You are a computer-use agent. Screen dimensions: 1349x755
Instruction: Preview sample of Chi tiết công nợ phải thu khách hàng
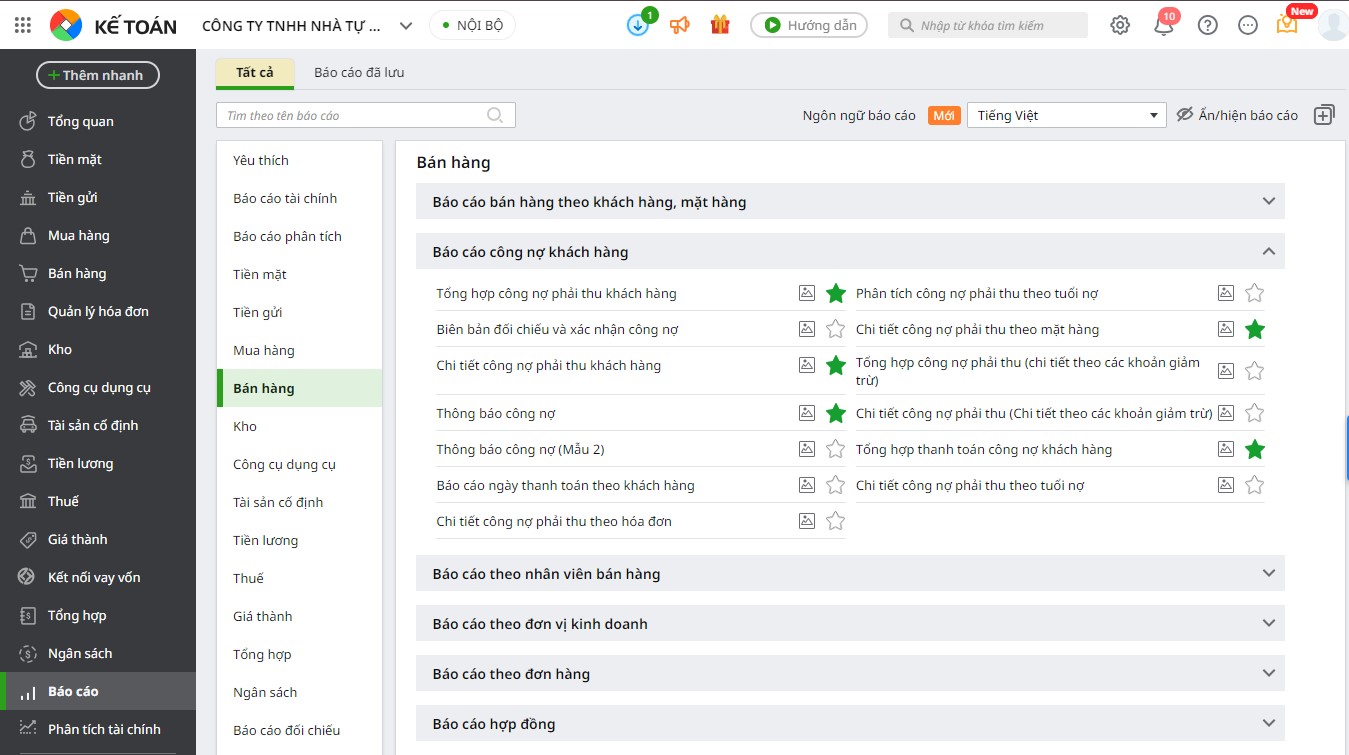click(807, 365)
